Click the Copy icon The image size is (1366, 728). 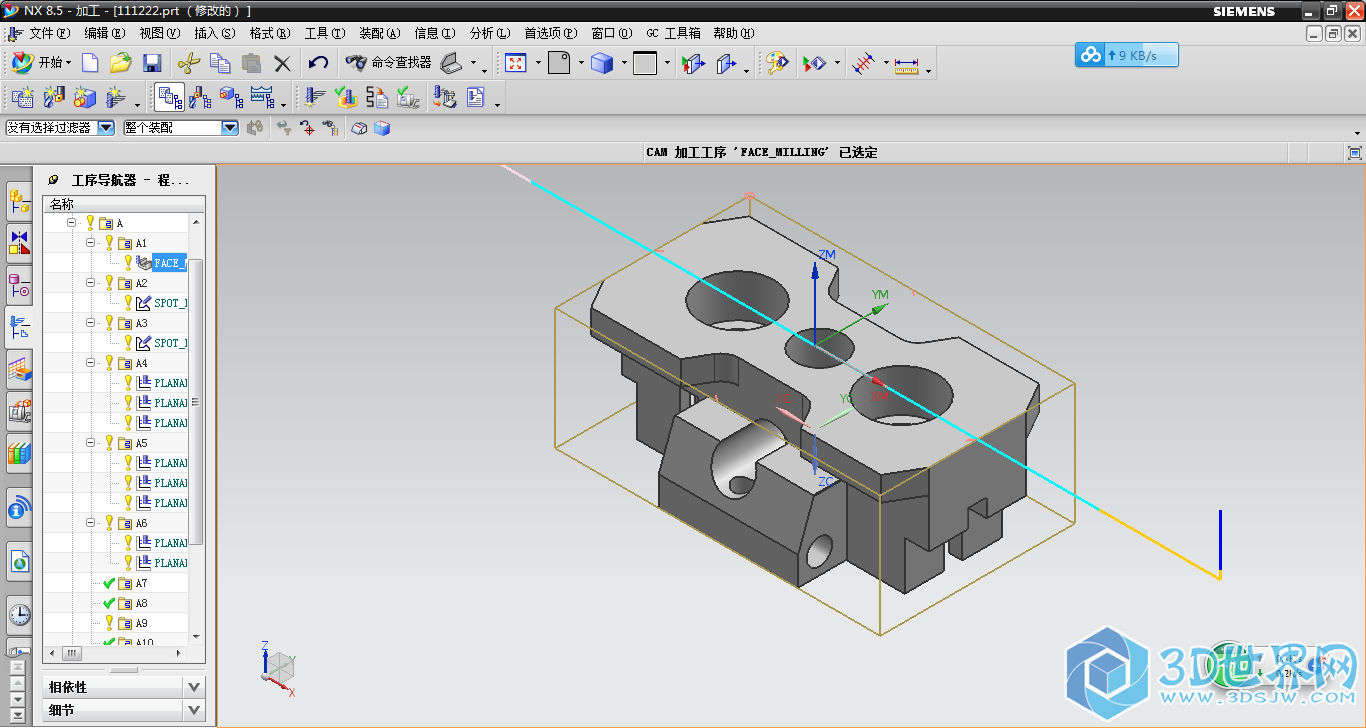(220, 63)
